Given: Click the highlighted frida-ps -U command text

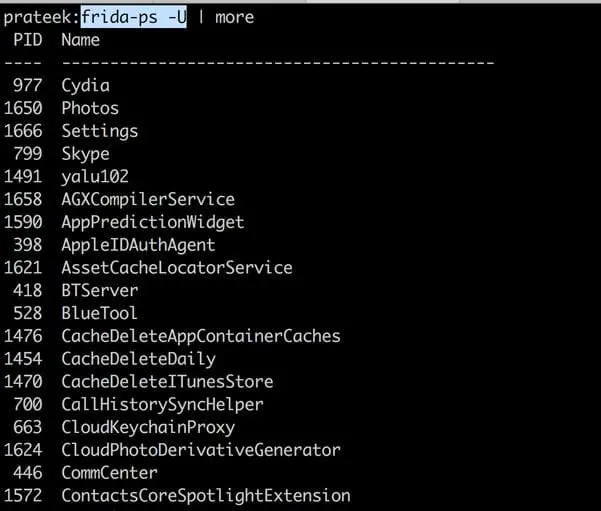Looking at the screenshot, I should click(133, 17).
